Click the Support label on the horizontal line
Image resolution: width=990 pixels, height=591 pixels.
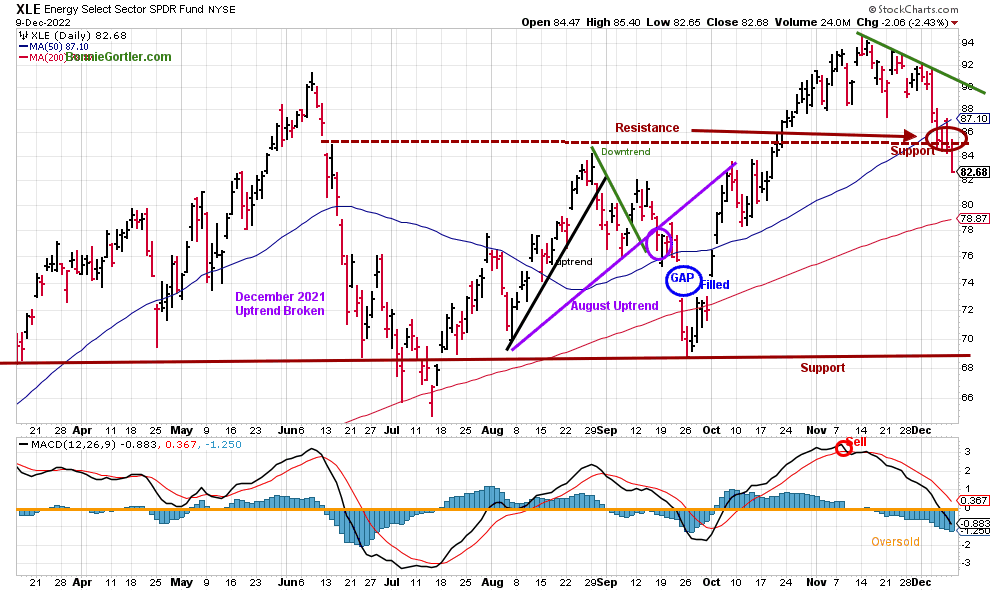click(x=823, y=367)
